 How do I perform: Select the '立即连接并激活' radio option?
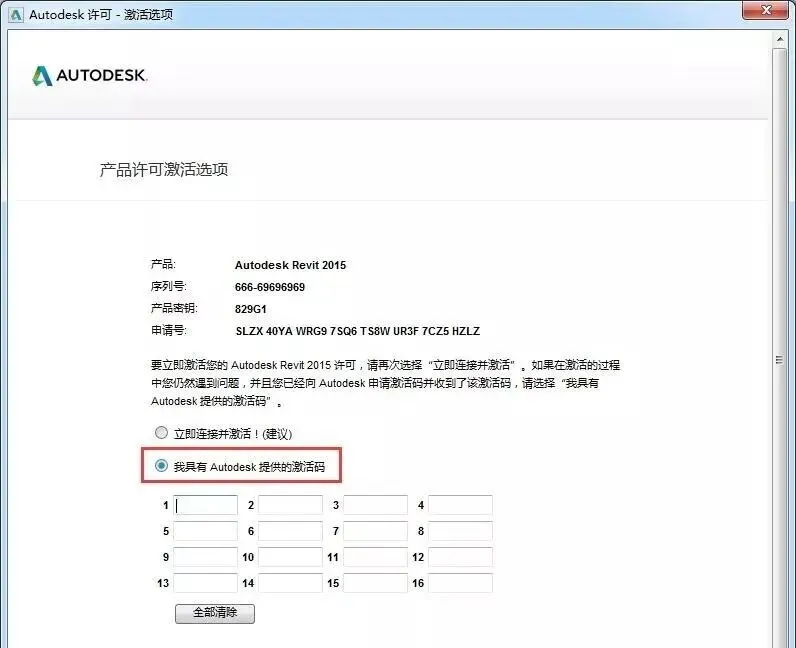[x=161, y=433]
